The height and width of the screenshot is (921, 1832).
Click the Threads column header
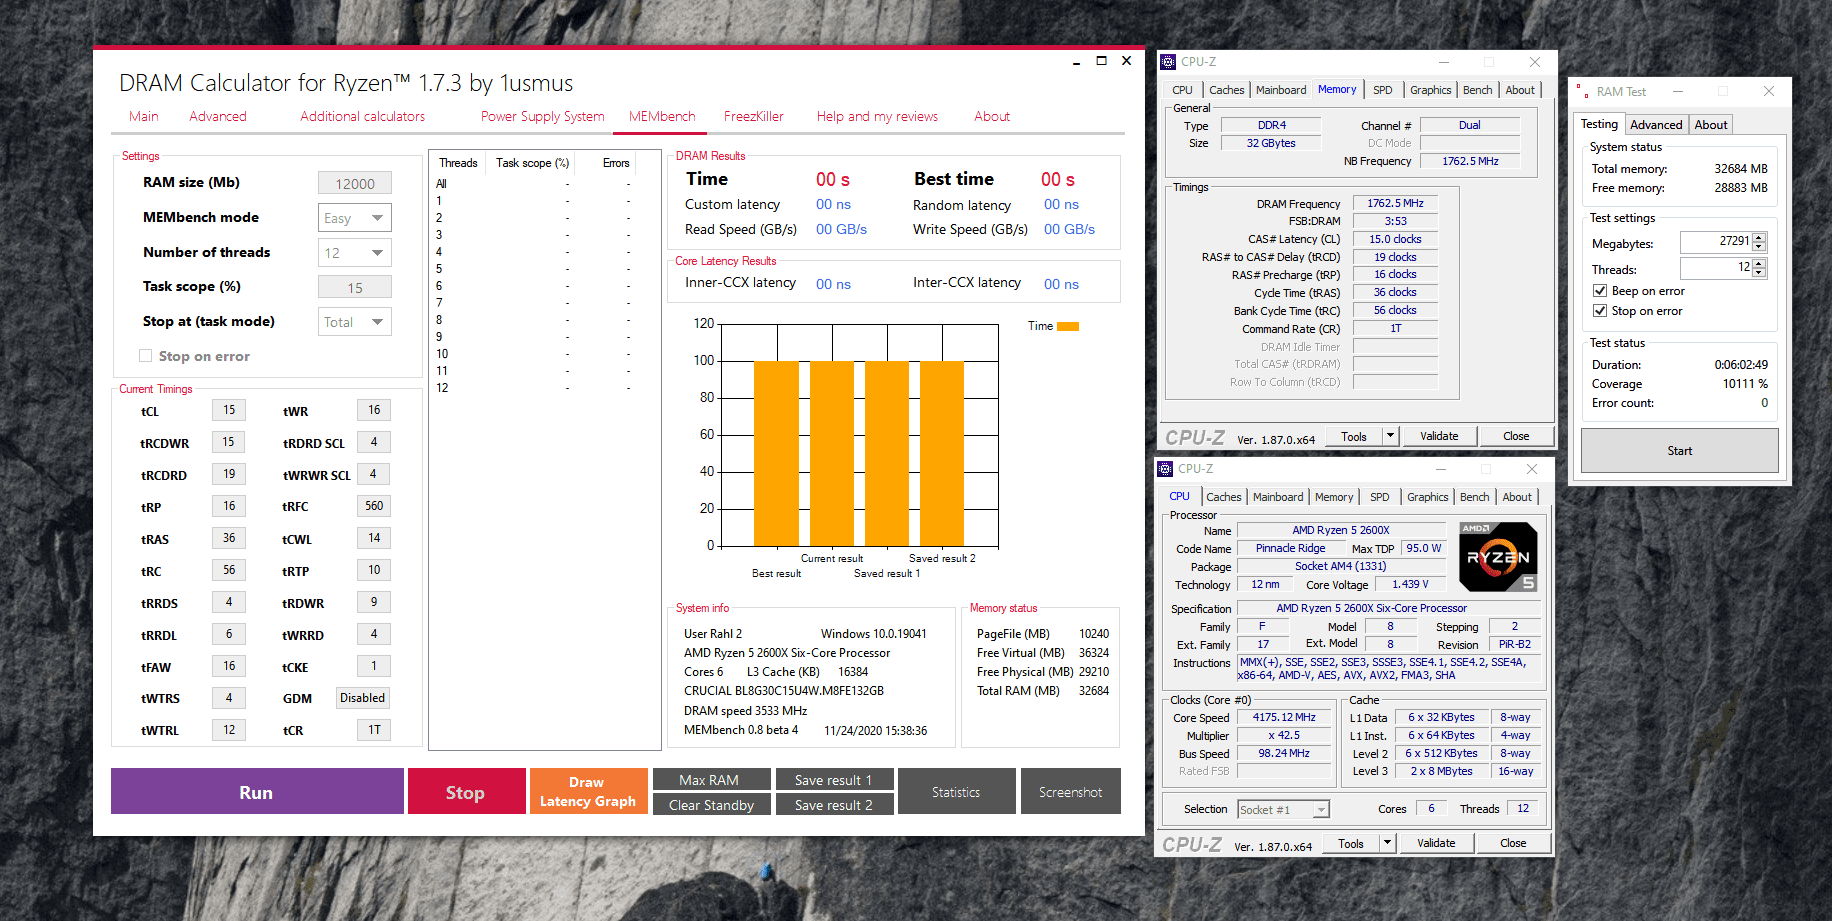(458, 163)
